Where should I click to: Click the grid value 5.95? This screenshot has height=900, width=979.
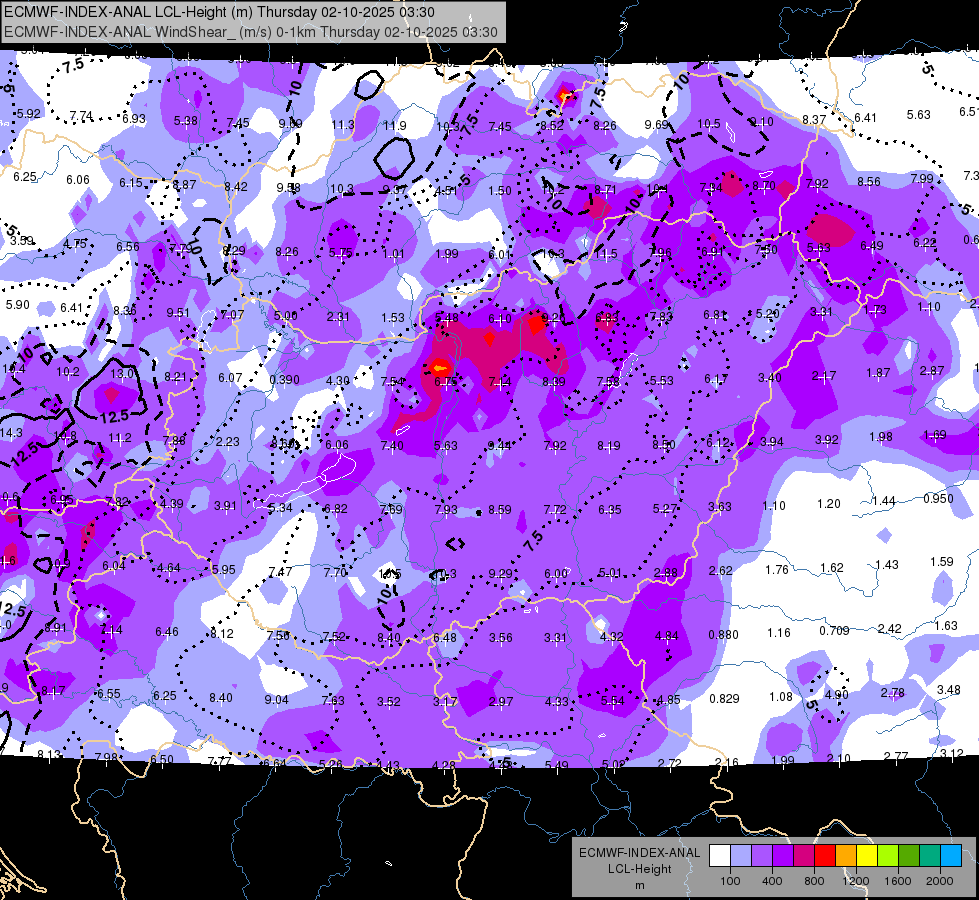(224, 570)
